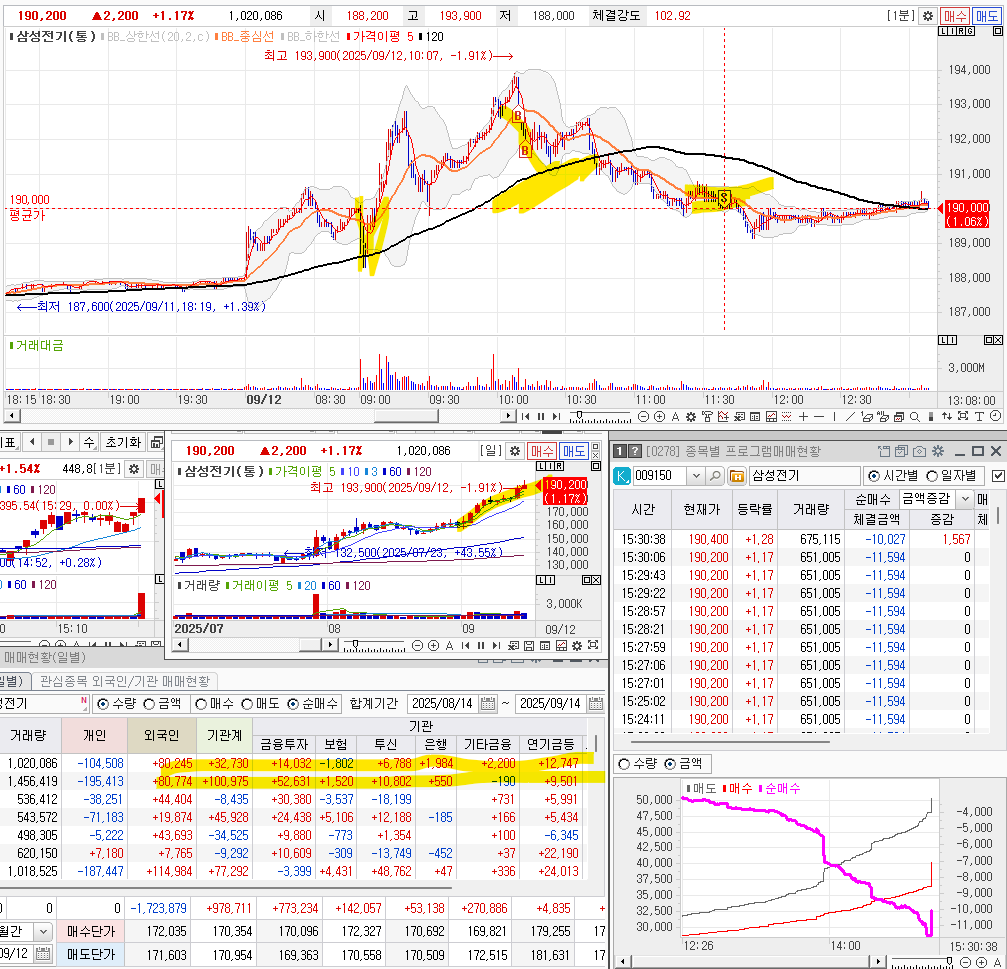Click 개인 column header
The width and height of the screenshot is (1007, 969).
coord(94,735)
